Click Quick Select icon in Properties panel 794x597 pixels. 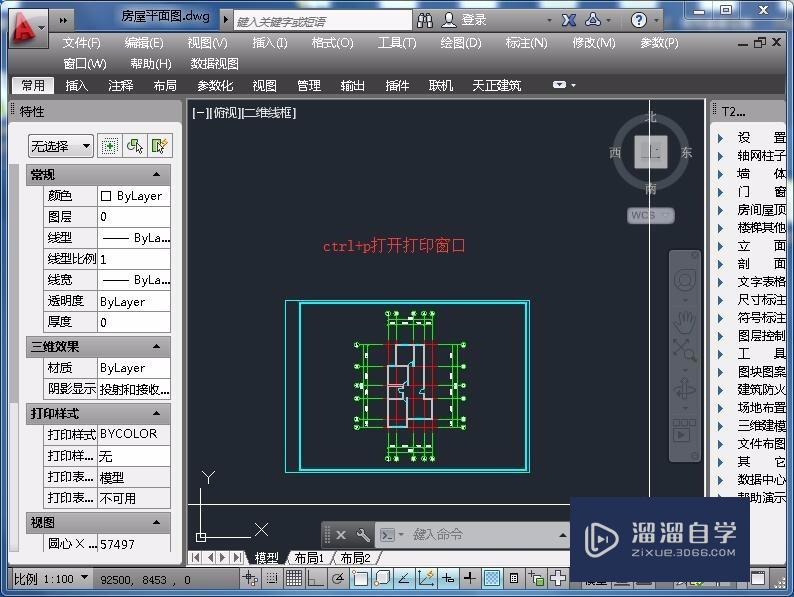coord(160,146)
